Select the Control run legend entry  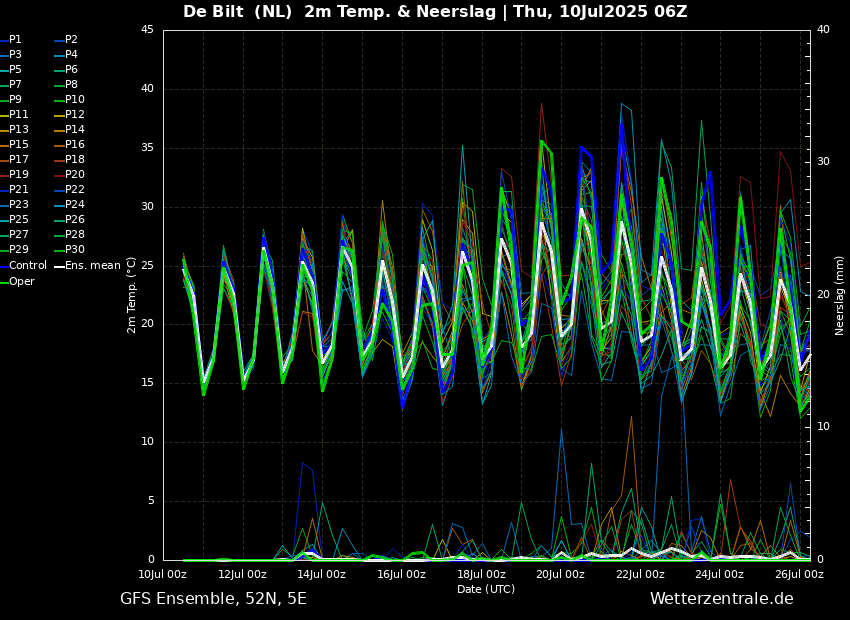click(x=28, y=266)
